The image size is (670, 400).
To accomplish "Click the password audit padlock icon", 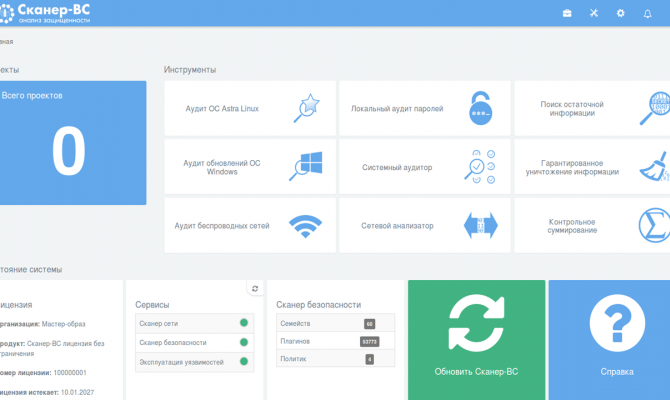I will (481, 108).
